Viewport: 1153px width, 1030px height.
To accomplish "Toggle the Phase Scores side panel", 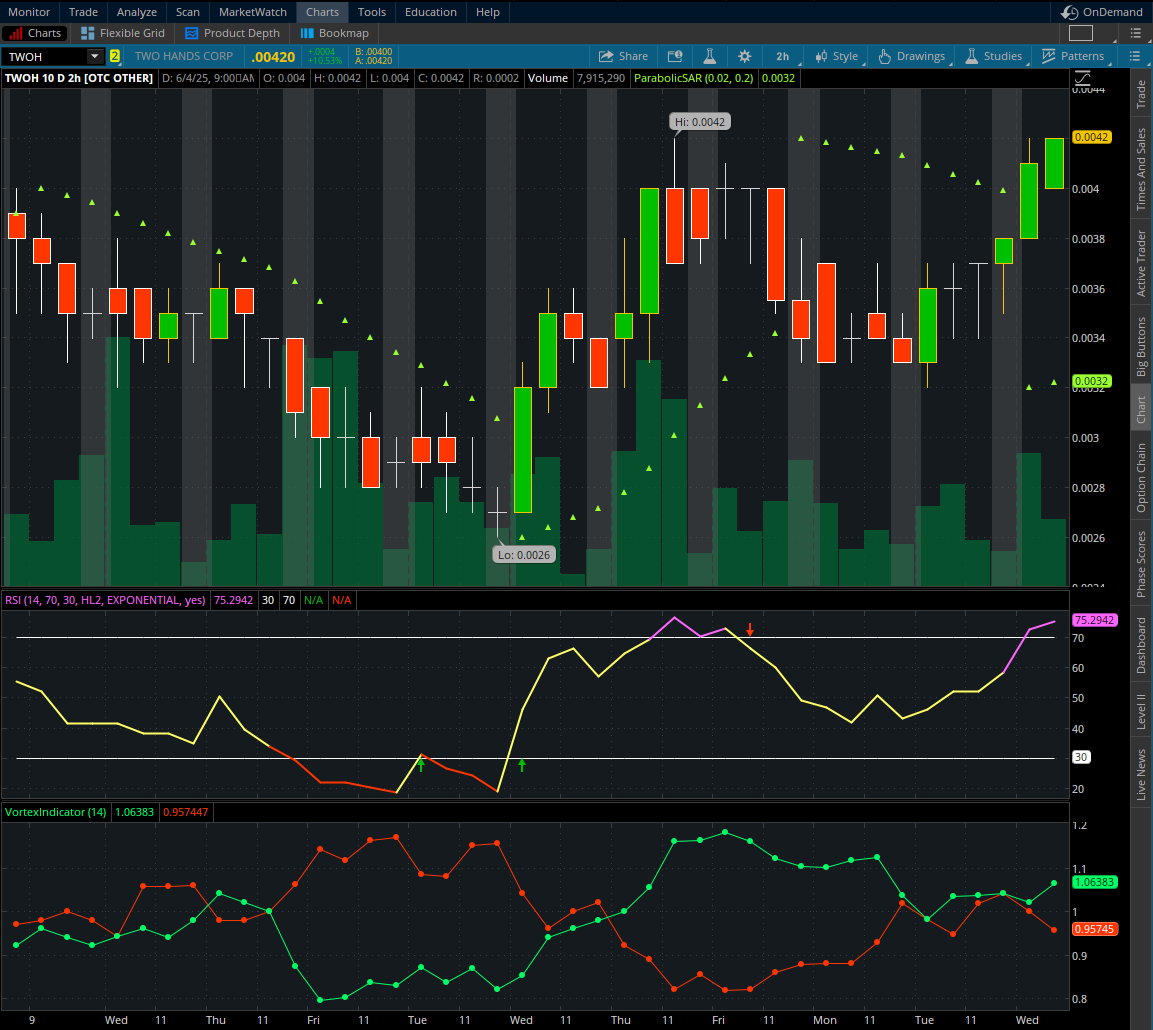I will pos(1141,564).
